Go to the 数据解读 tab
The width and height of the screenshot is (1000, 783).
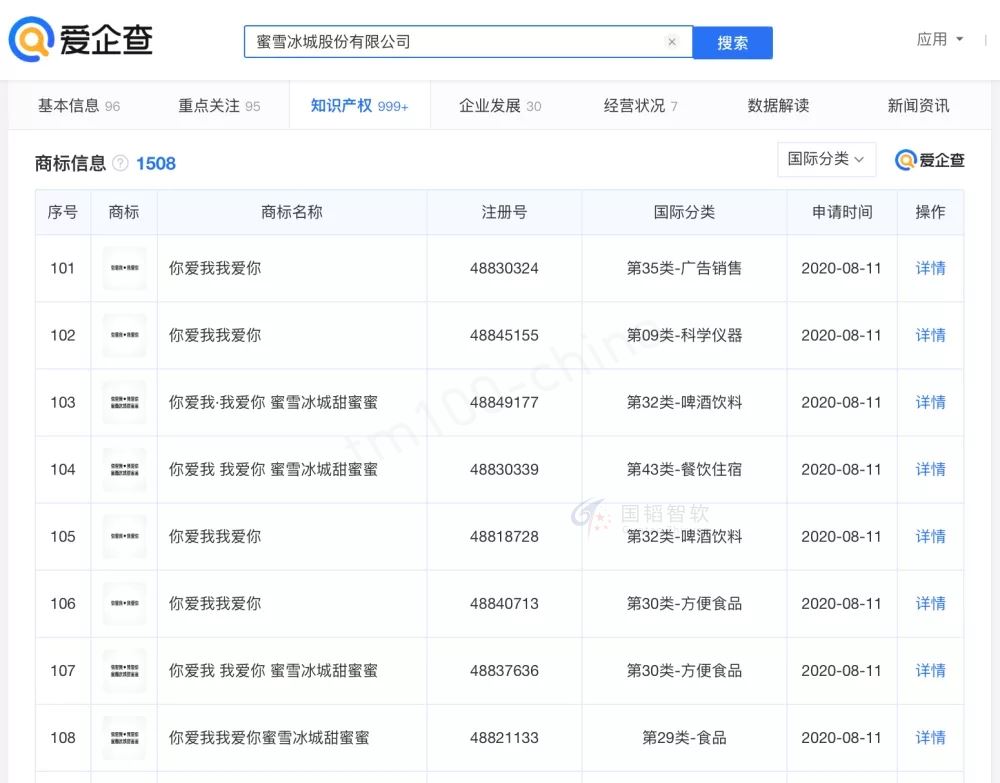click(x=779, y=106)
